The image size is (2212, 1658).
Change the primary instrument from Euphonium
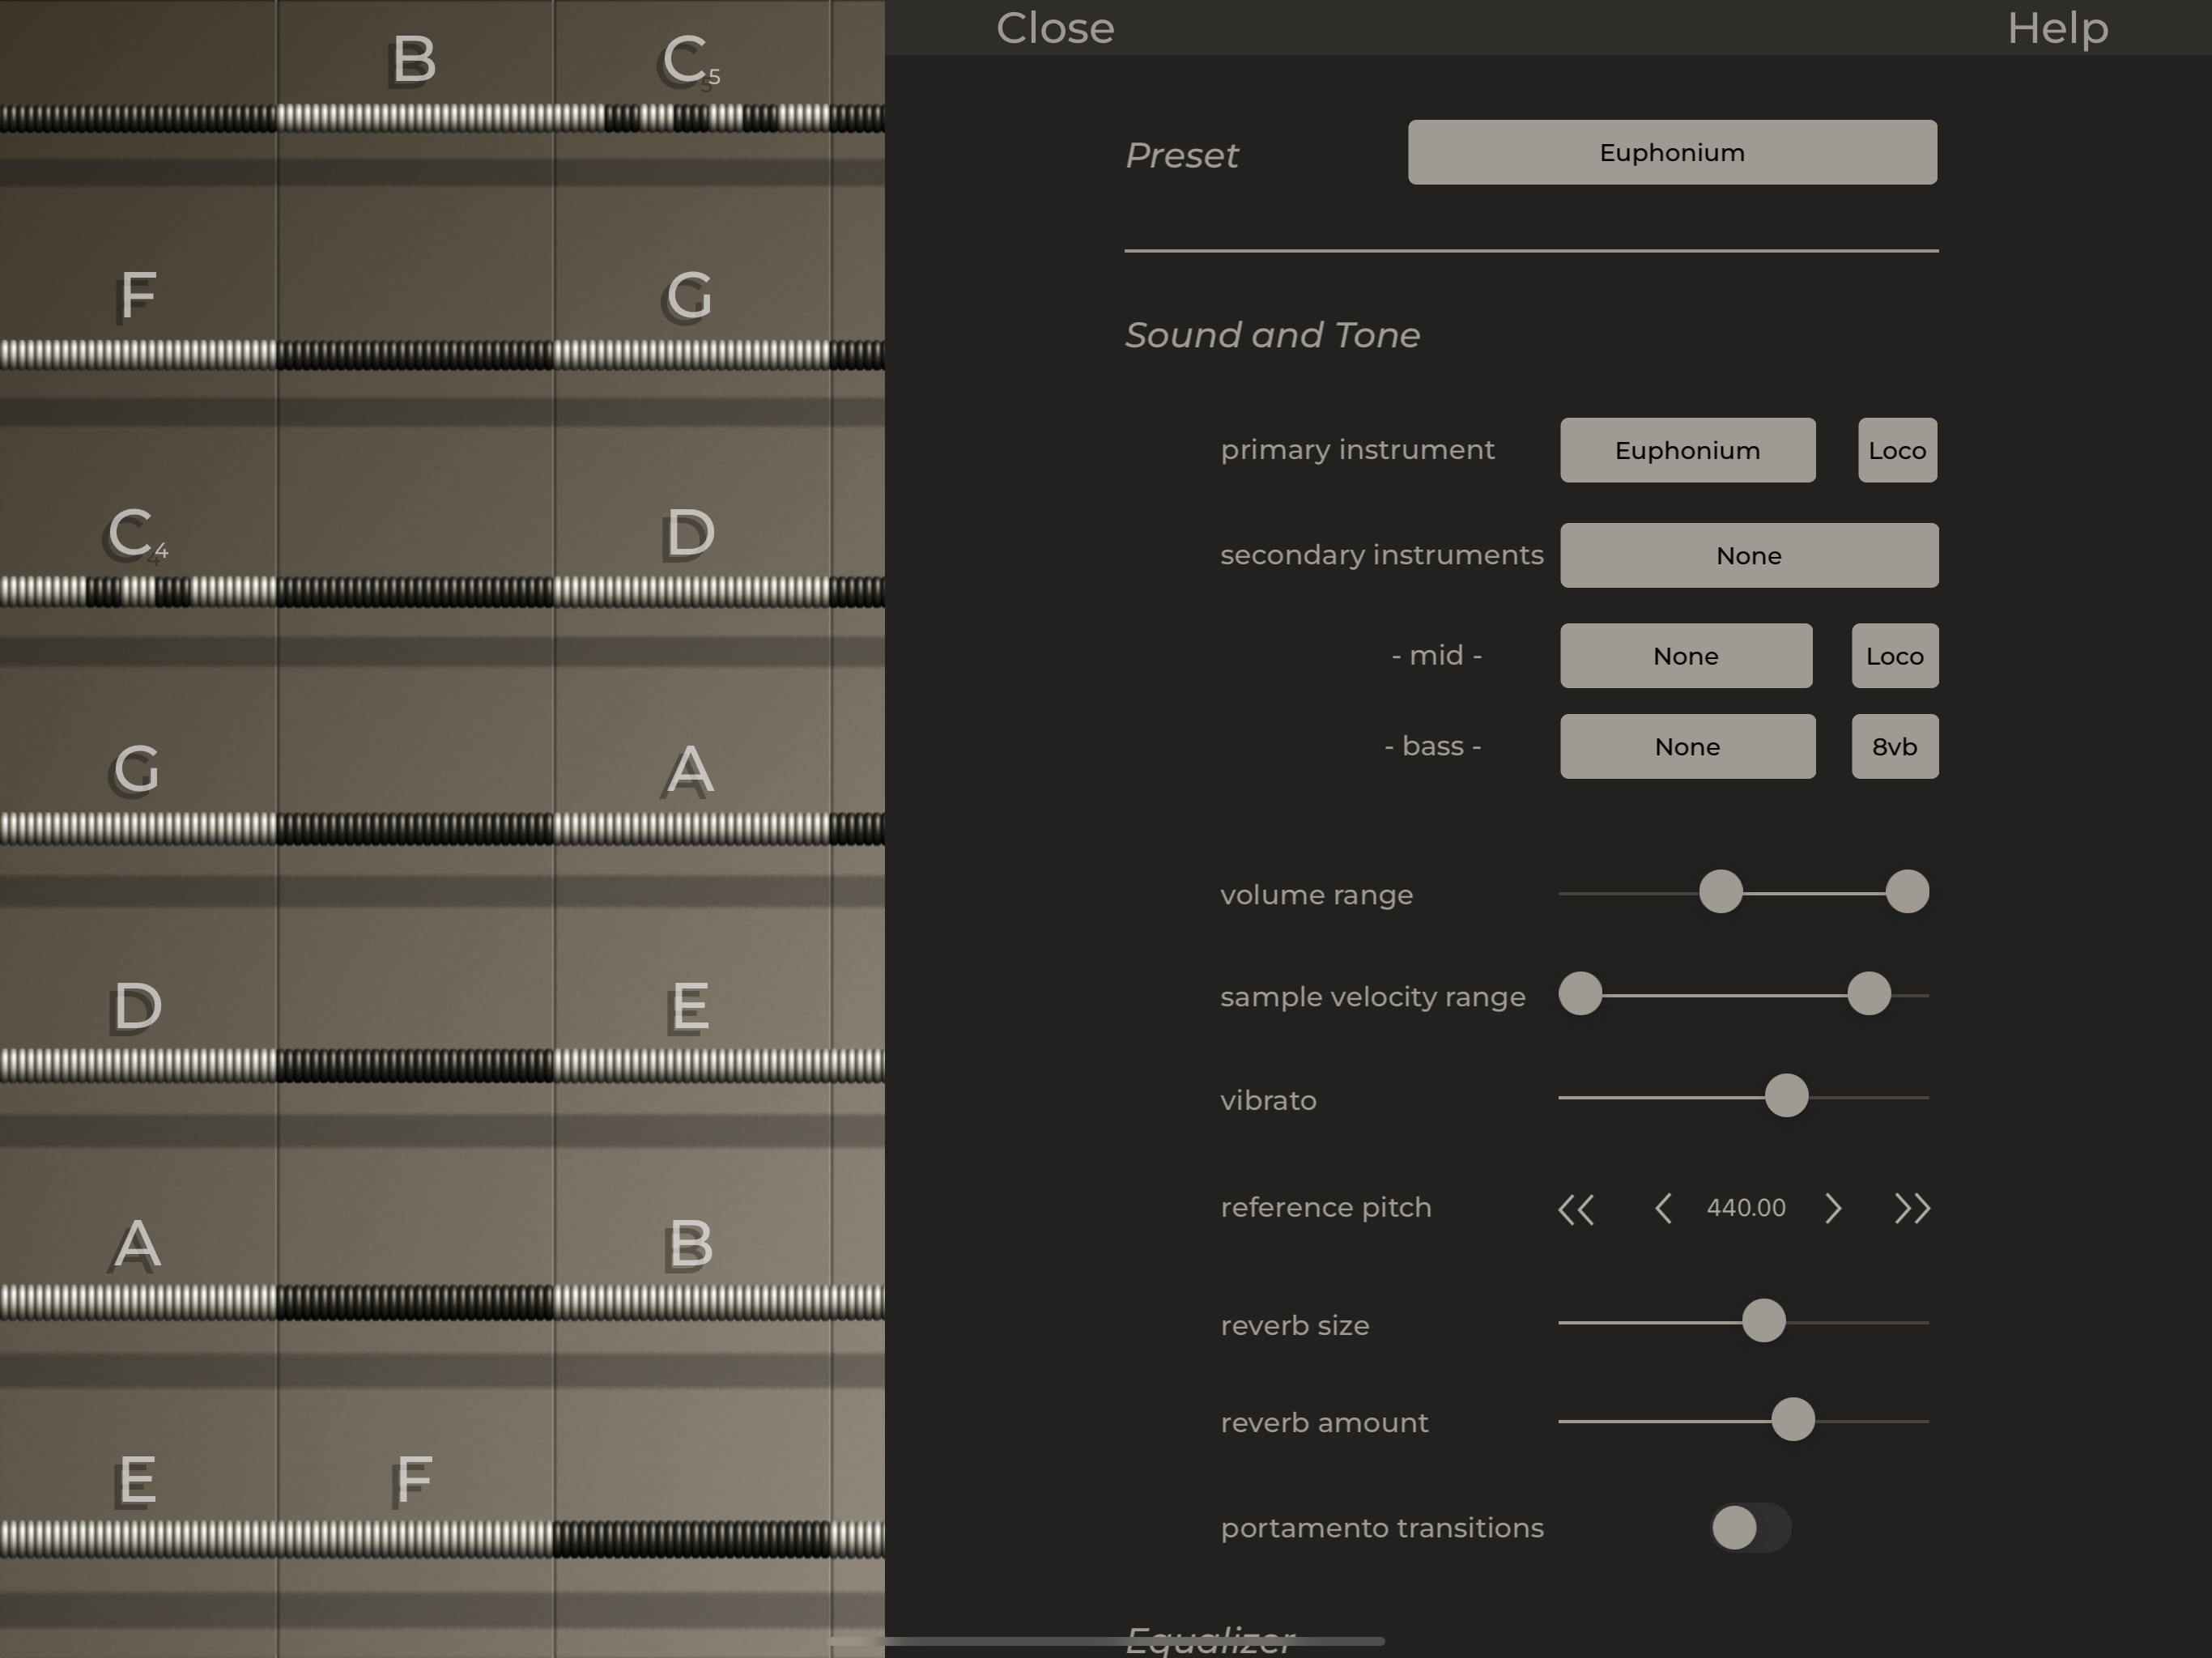coord(1687,450)
